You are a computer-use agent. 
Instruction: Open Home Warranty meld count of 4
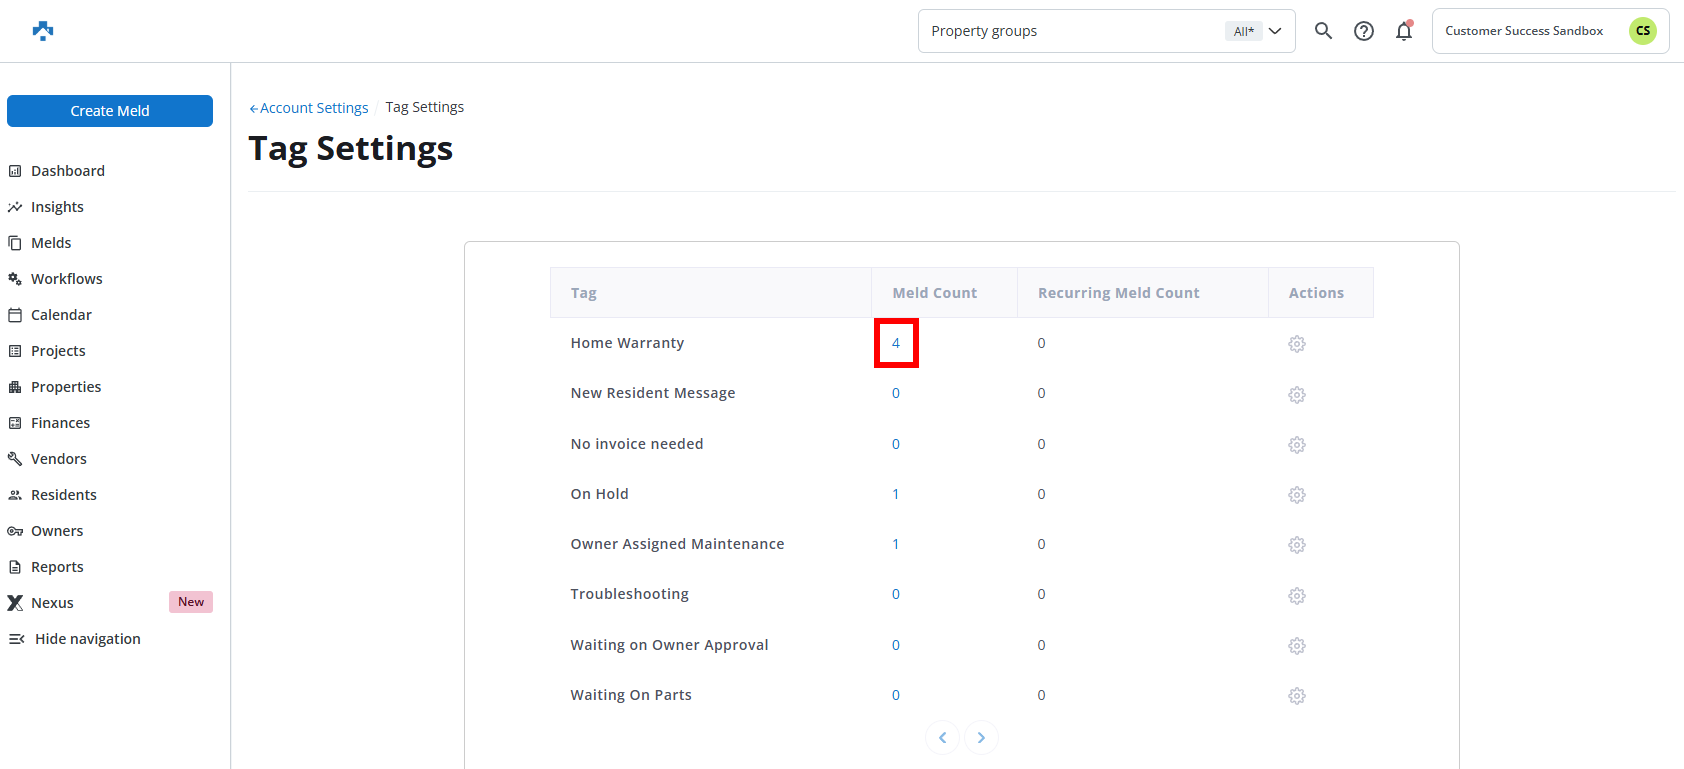[896, 343]
